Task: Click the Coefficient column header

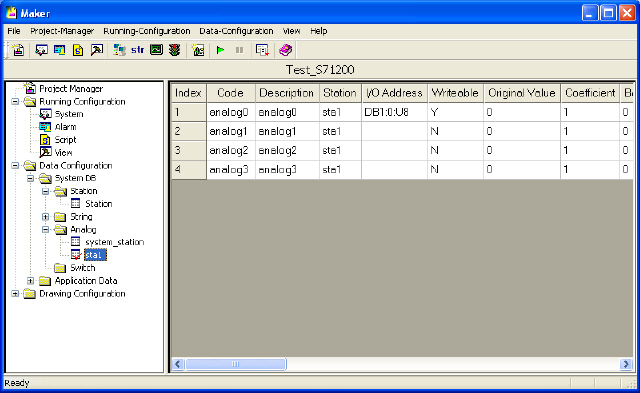Action: point(590,93)
